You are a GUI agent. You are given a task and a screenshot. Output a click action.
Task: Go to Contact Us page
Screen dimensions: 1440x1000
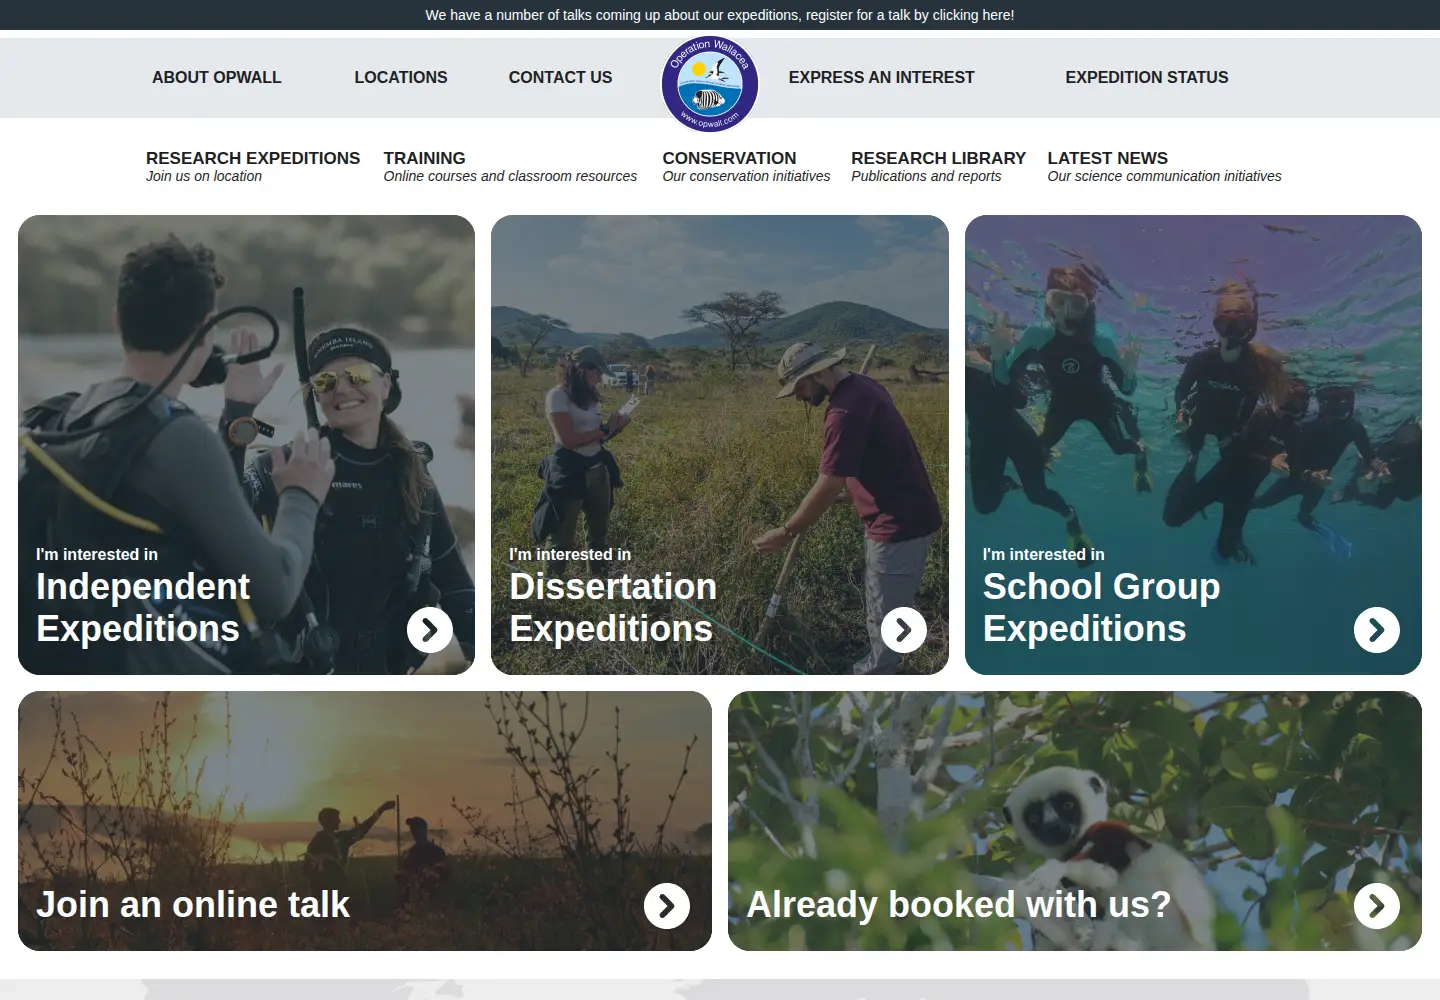click(560, 77)
